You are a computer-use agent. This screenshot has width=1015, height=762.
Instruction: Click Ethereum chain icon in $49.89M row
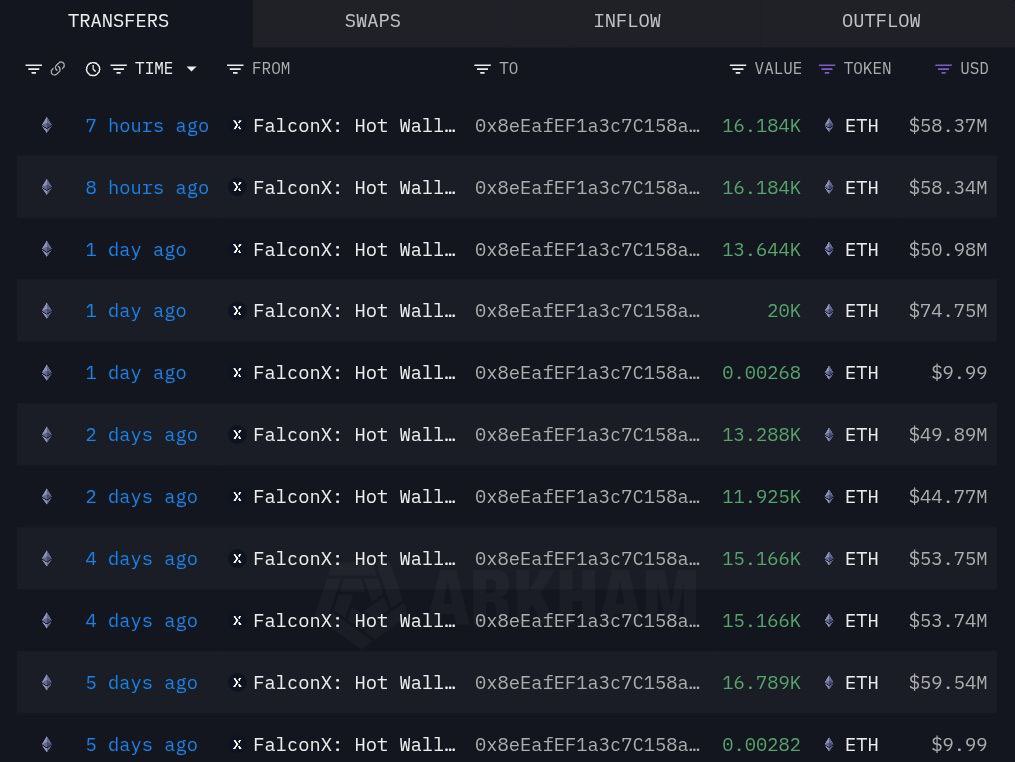tap(47, 434)
